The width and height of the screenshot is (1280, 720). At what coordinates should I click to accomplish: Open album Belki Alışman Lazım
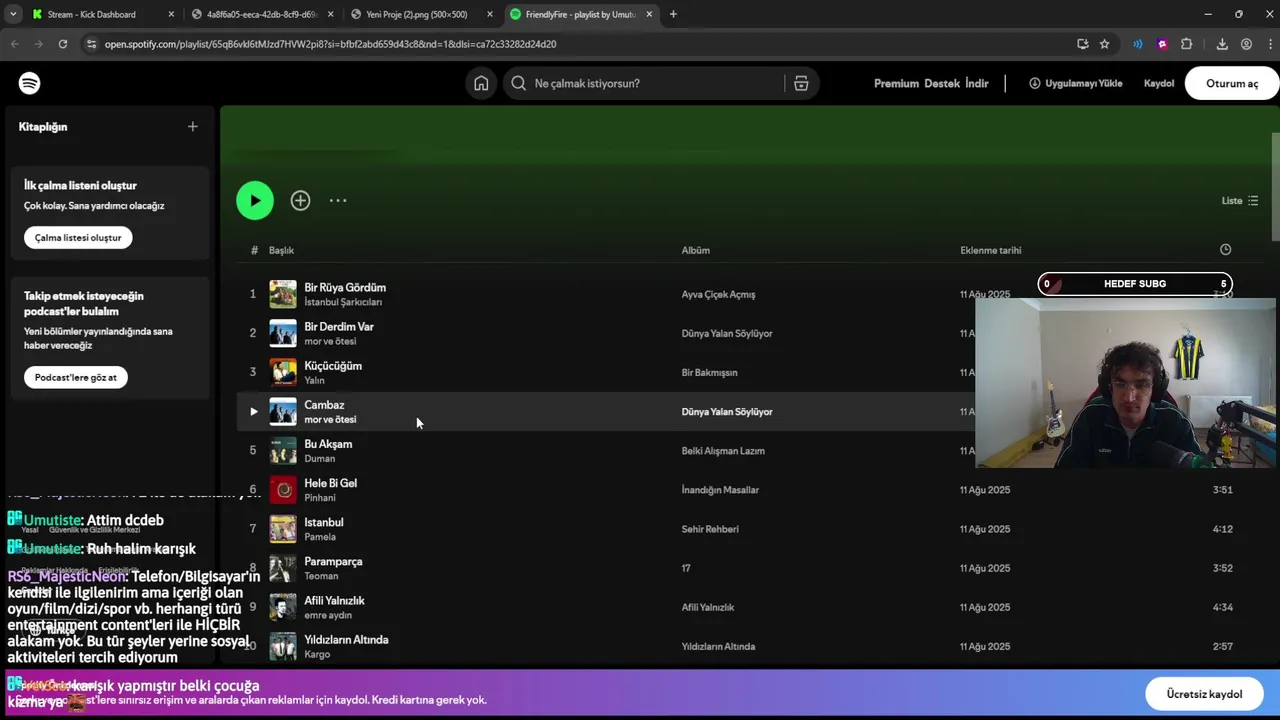point(723,450)
